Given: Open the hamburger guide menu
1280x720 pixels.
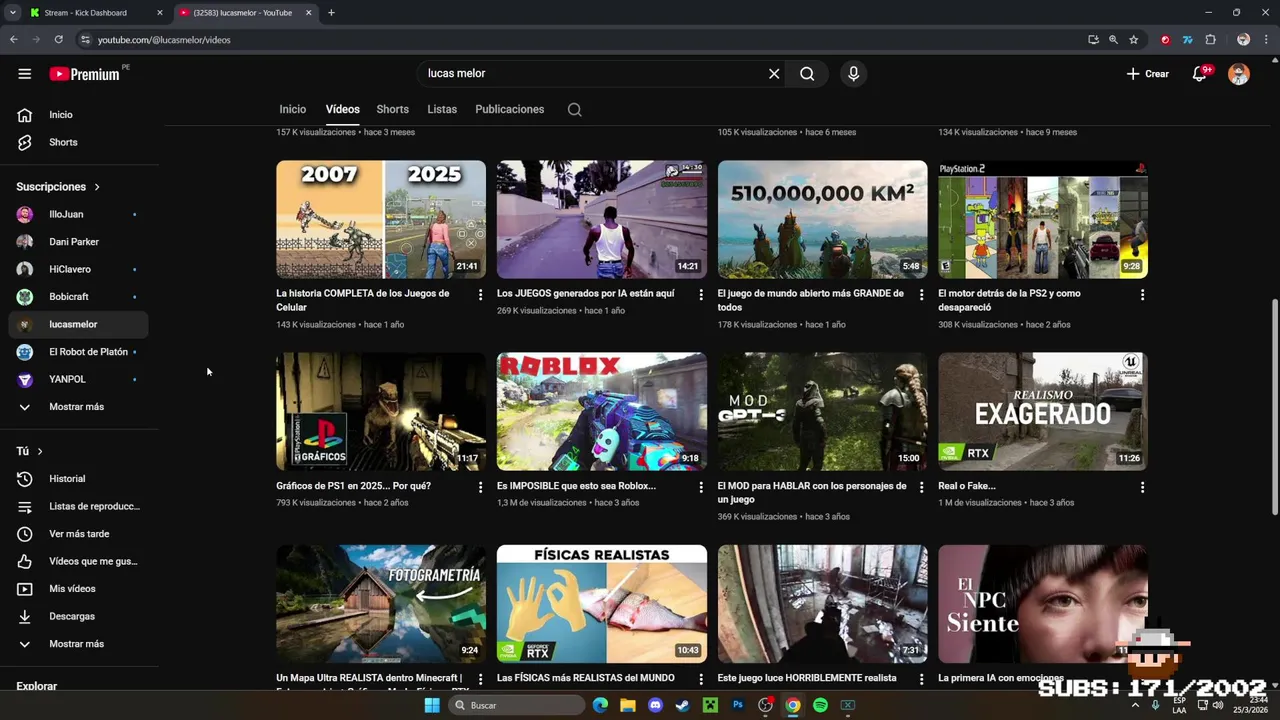Looking at the screenshot, I should 25,74.
